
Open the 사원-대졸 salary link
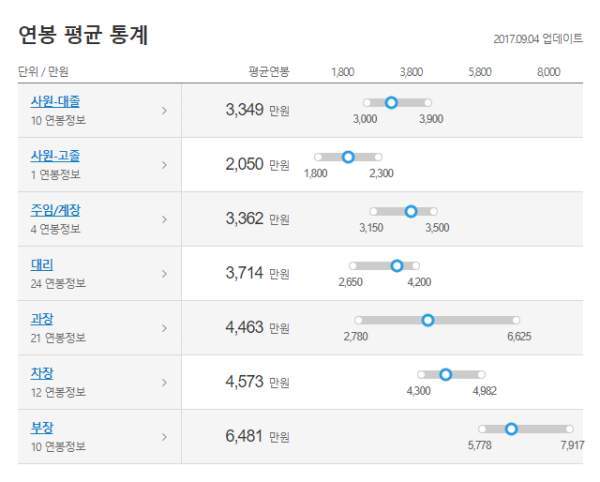tap(55, 102)
